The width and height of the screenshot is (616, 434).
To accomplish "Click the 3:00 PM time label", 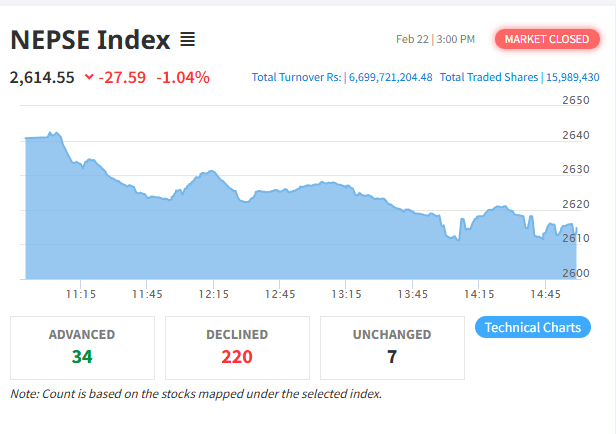I will coord(455,39).
